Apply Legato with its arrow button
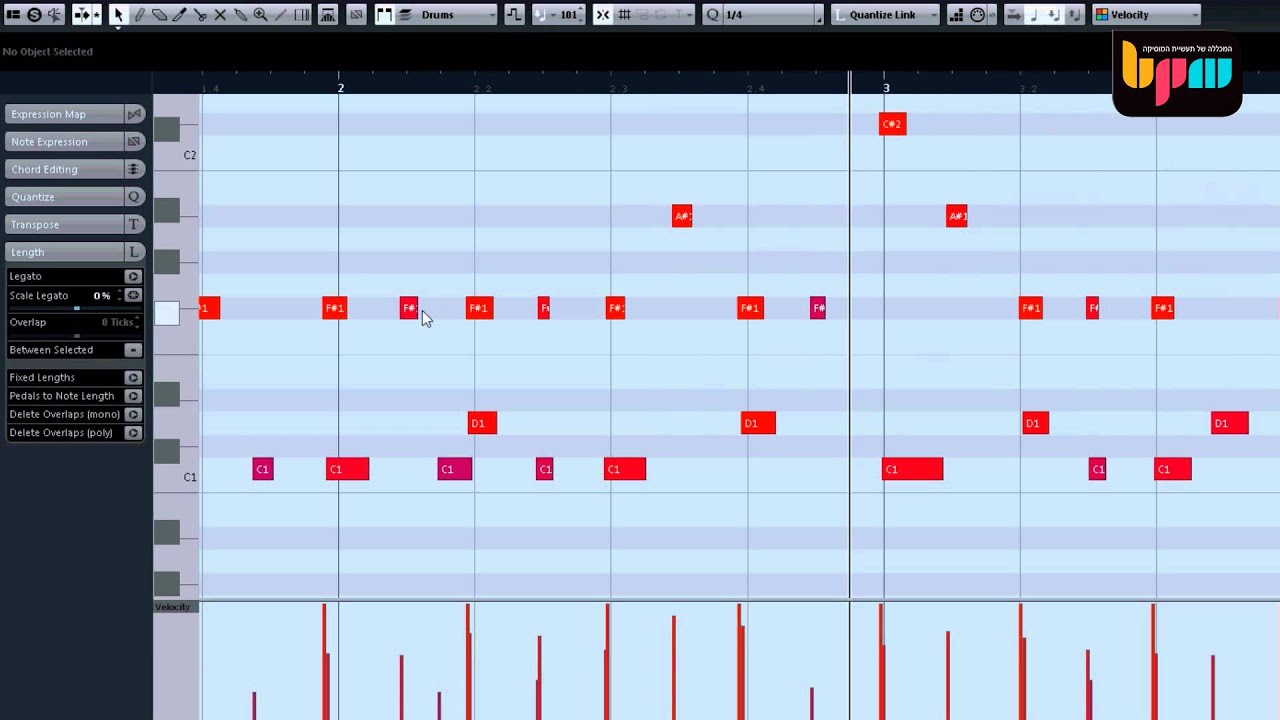The height and width of the screenshot is (720, 1280). point(133,276)
